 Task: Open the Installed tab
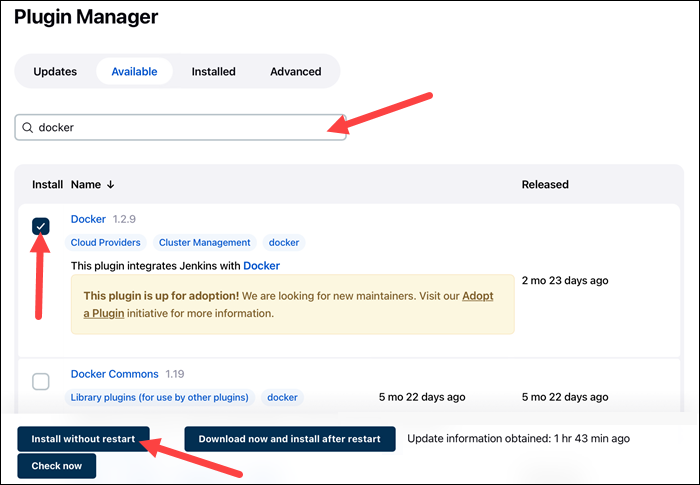(213, 71)
